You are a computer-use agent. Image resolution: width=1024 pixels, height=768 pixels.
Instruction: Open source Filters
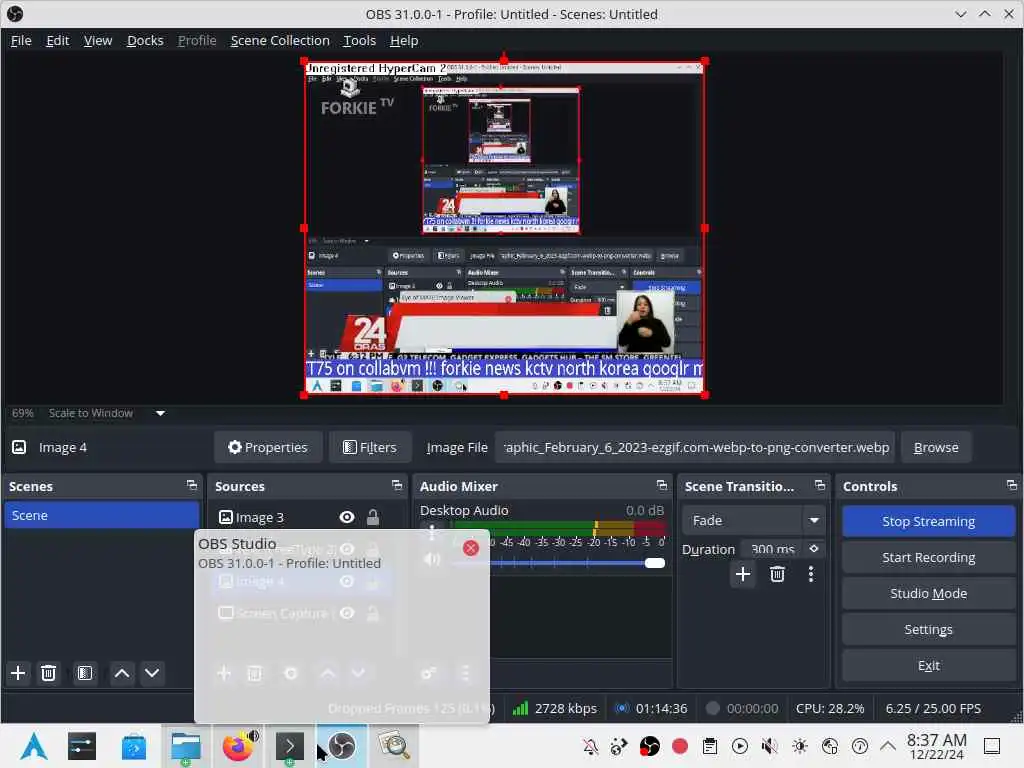point(370,447)
